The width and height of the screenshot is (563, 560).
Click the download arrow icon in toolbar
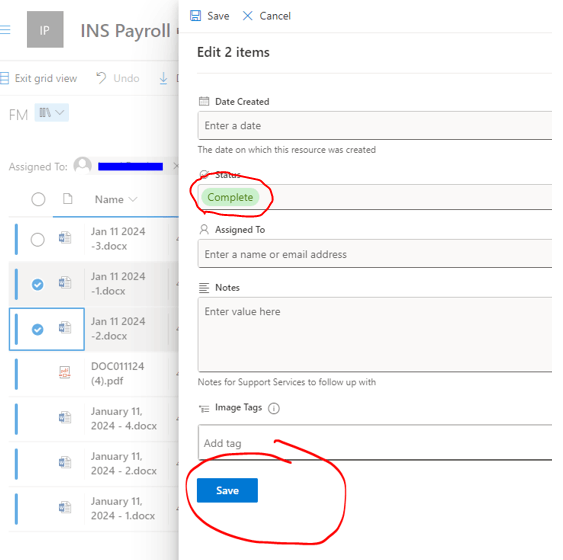coord(163,78)
